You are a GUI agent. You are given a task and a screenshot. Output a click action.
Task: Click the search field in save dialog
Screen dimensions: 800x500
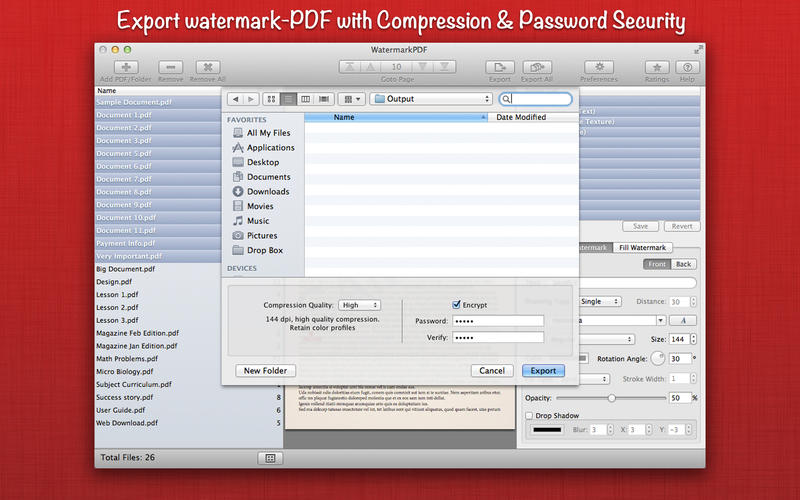(535, 99)
